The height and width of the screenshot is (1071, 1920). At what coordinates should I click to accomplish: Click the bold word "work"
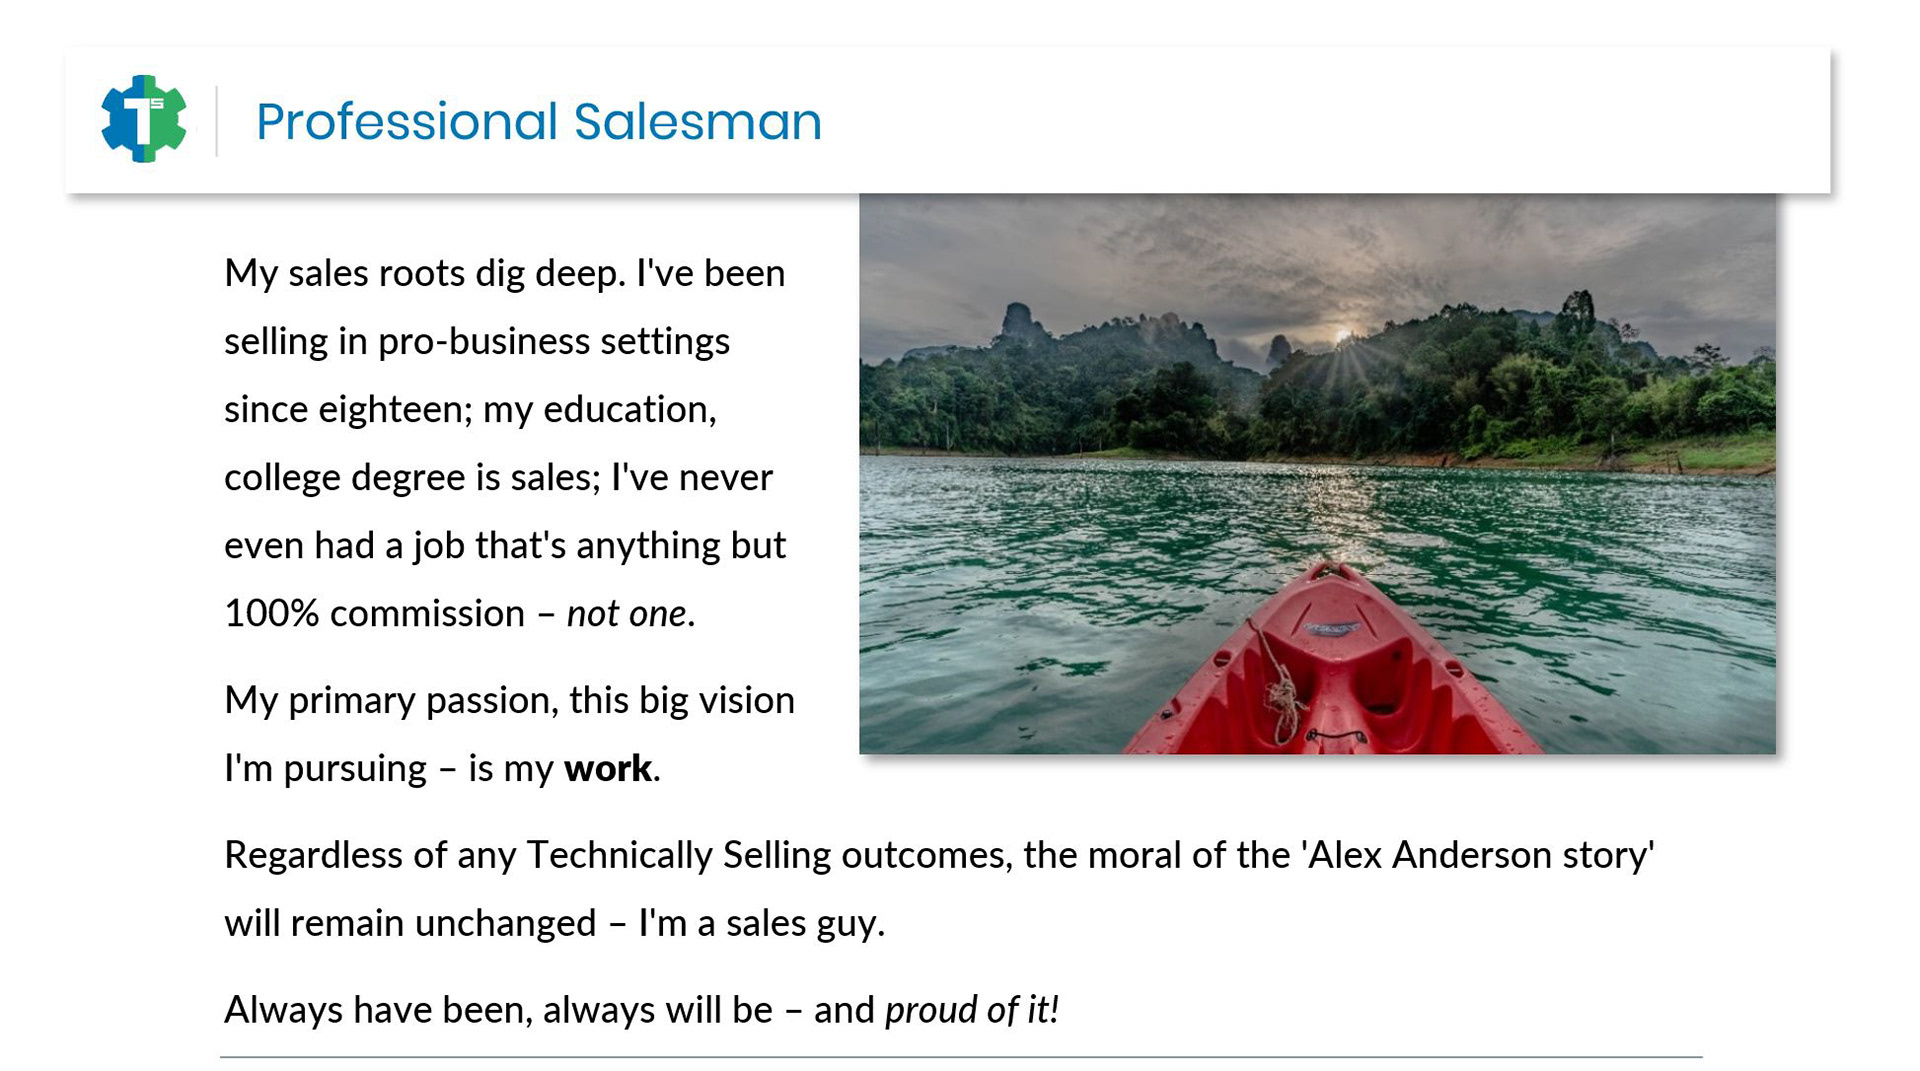tap(607, 769)
